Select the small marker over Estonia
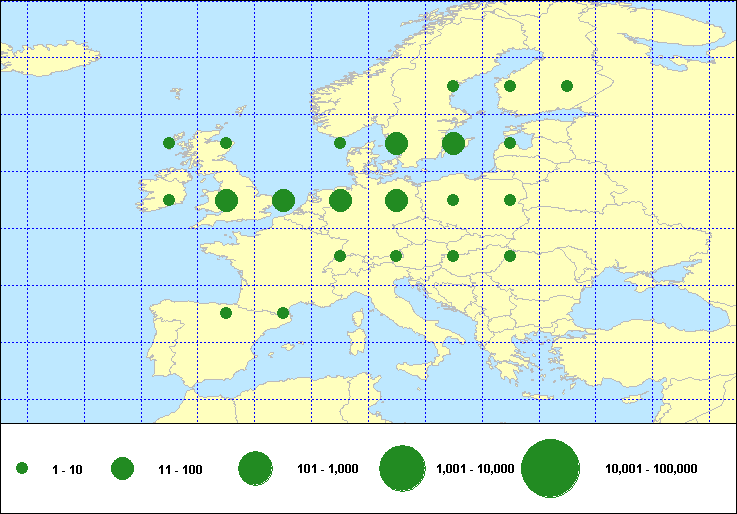 (x=510, y=143)
